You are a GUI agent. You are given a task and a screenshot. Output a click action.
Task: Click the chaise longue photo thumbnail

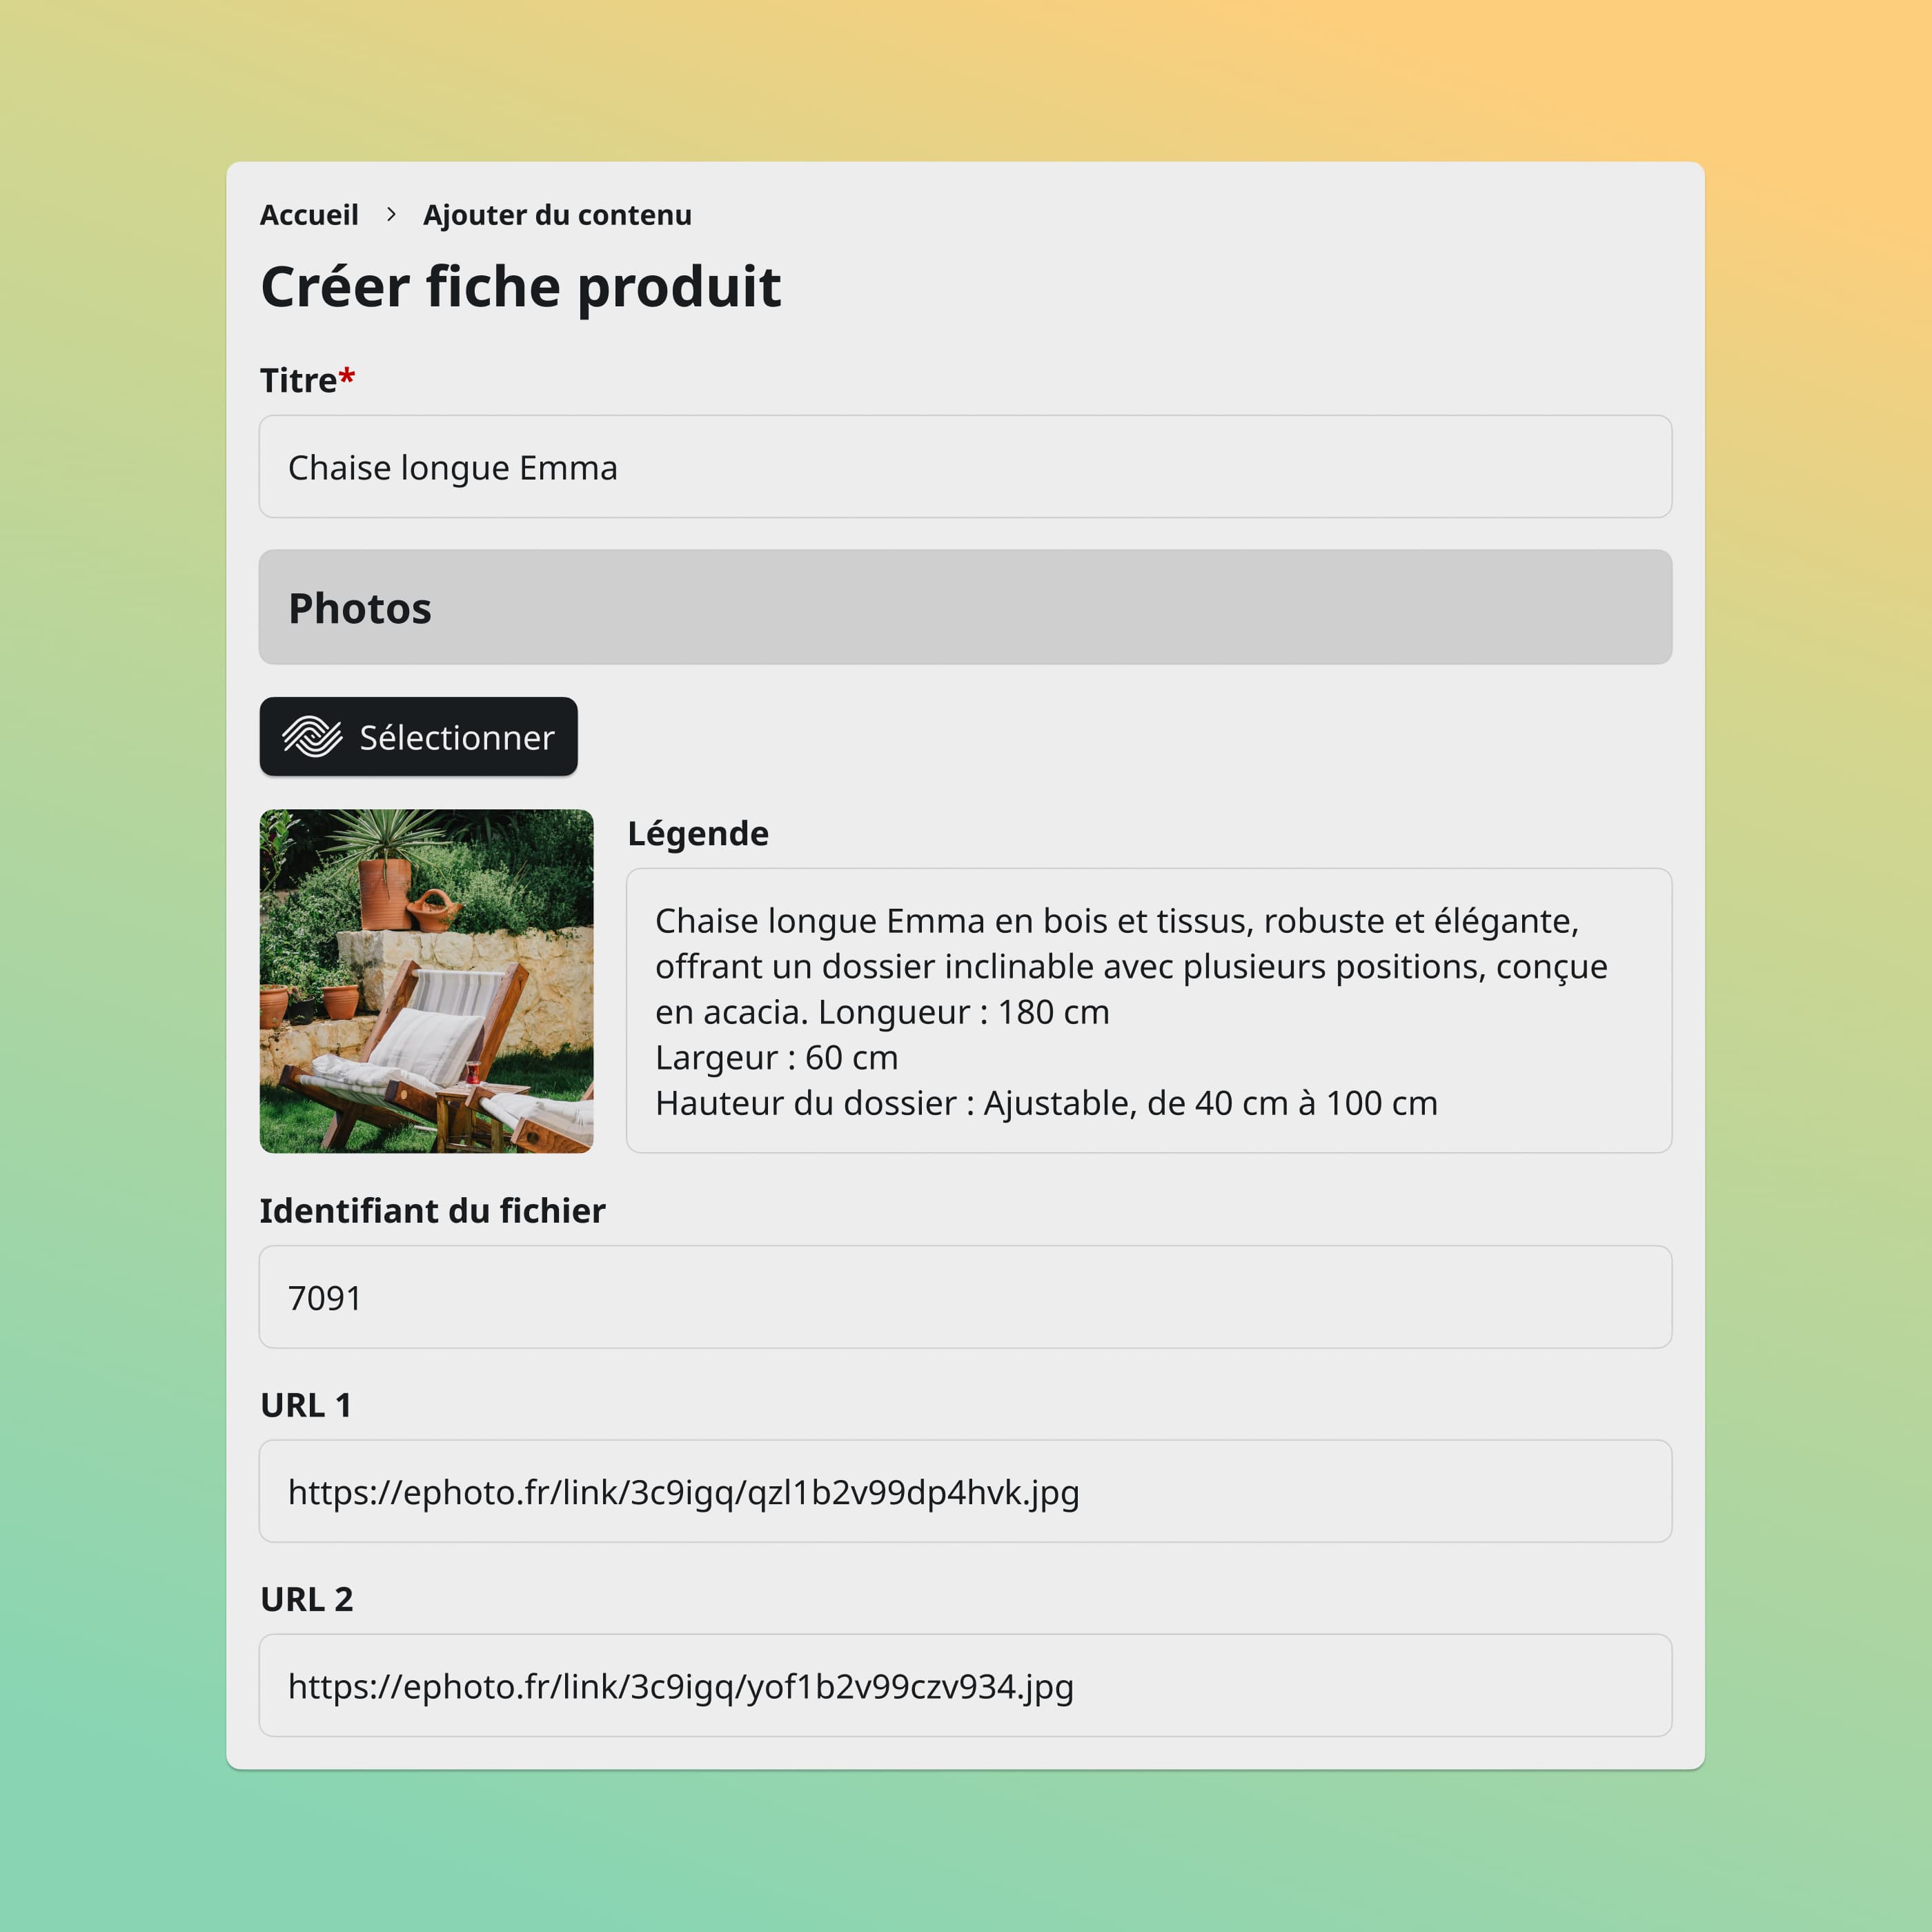pyautogui.click(x=426, y=981)
